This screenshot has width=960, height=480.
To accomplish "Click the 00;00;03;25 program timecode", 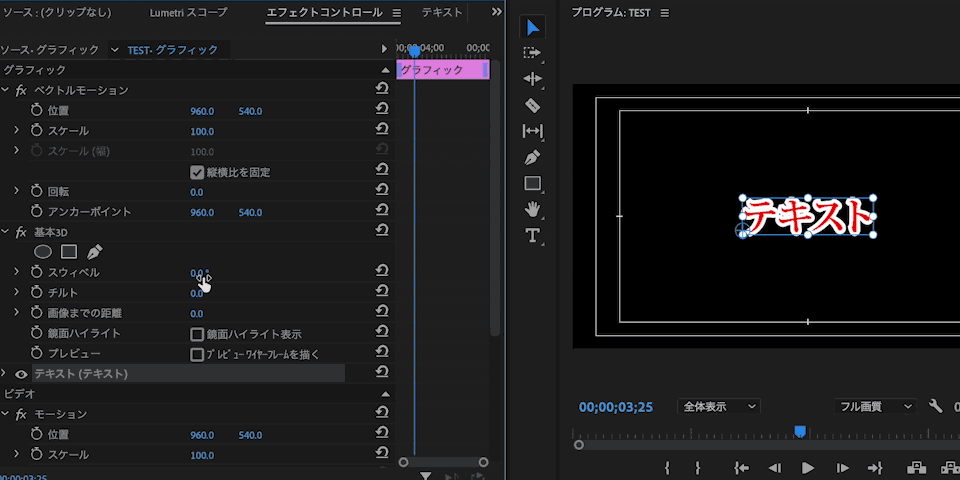I will tap(615, 407).
